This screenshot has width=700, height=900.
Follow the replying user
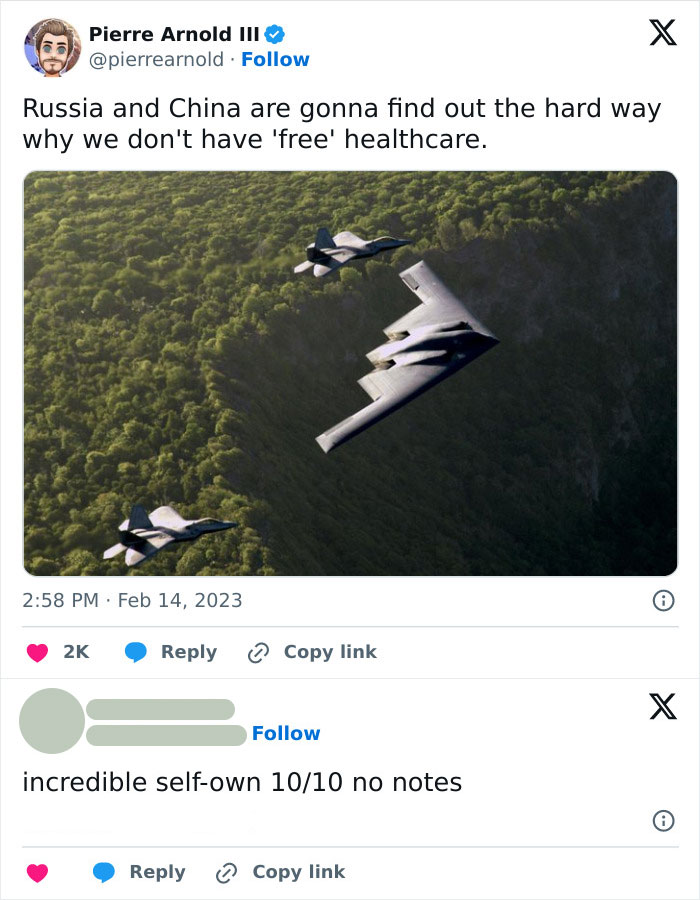(x=288, y=733)
